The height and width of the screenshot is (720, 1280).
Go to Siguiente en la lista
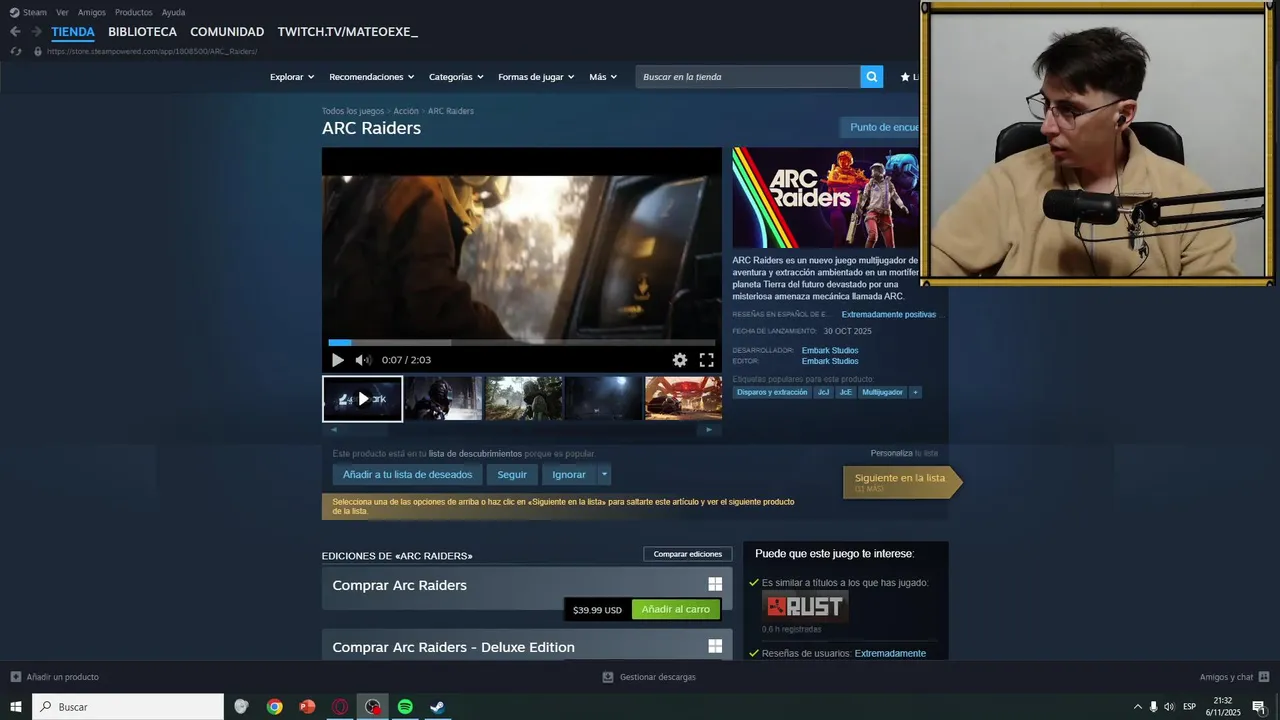(902, 482)
